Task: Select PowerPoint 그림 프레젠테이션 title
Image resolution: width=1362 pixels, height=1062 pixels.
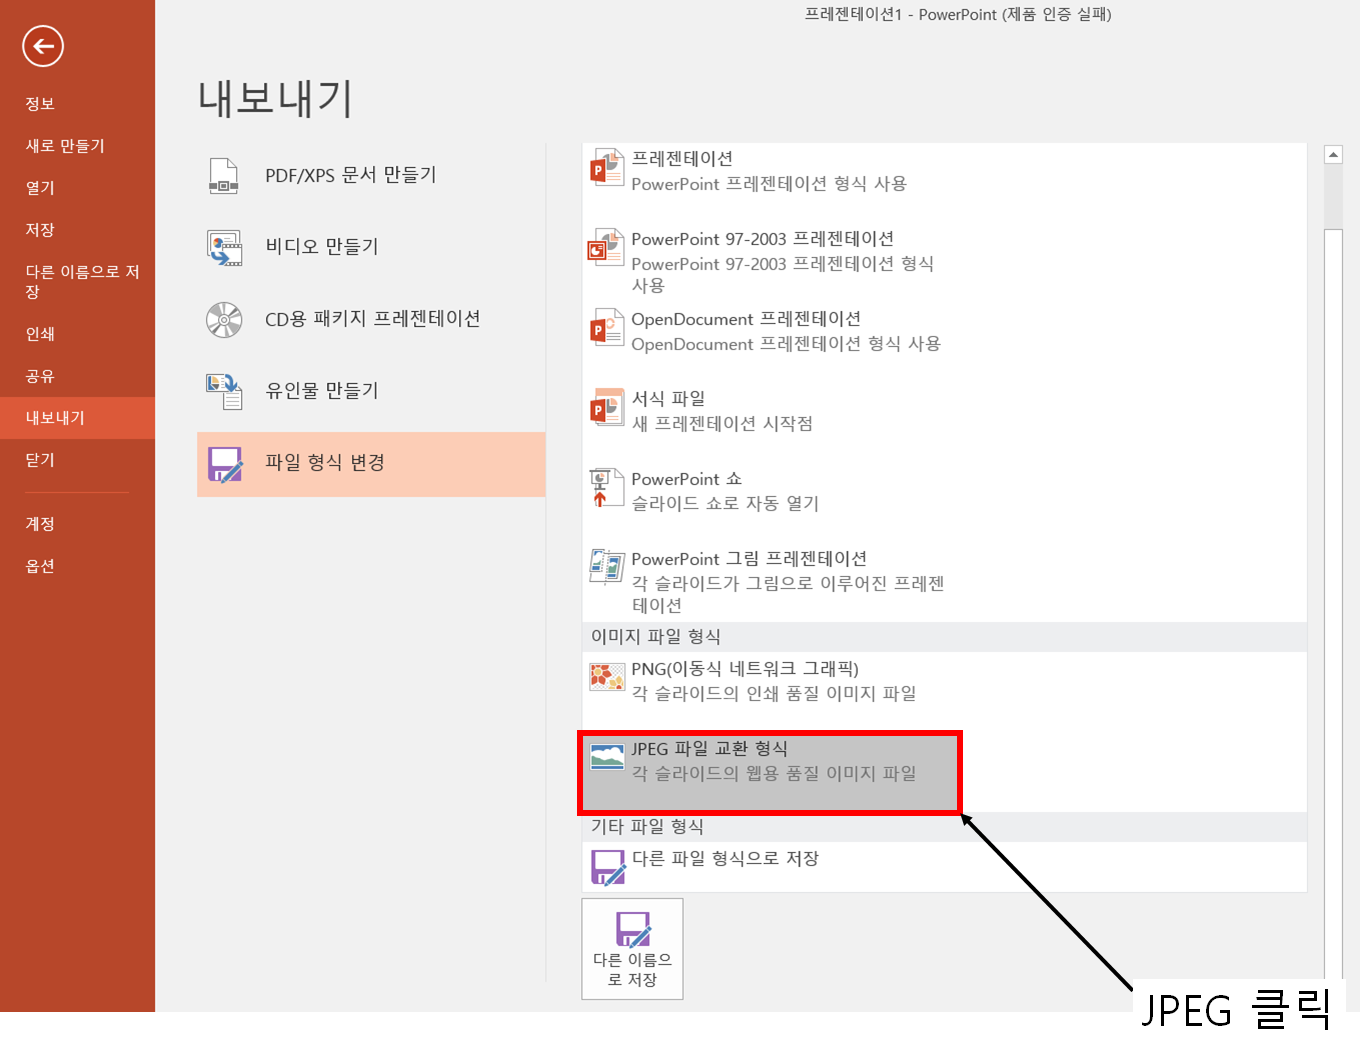Action: 749,559
